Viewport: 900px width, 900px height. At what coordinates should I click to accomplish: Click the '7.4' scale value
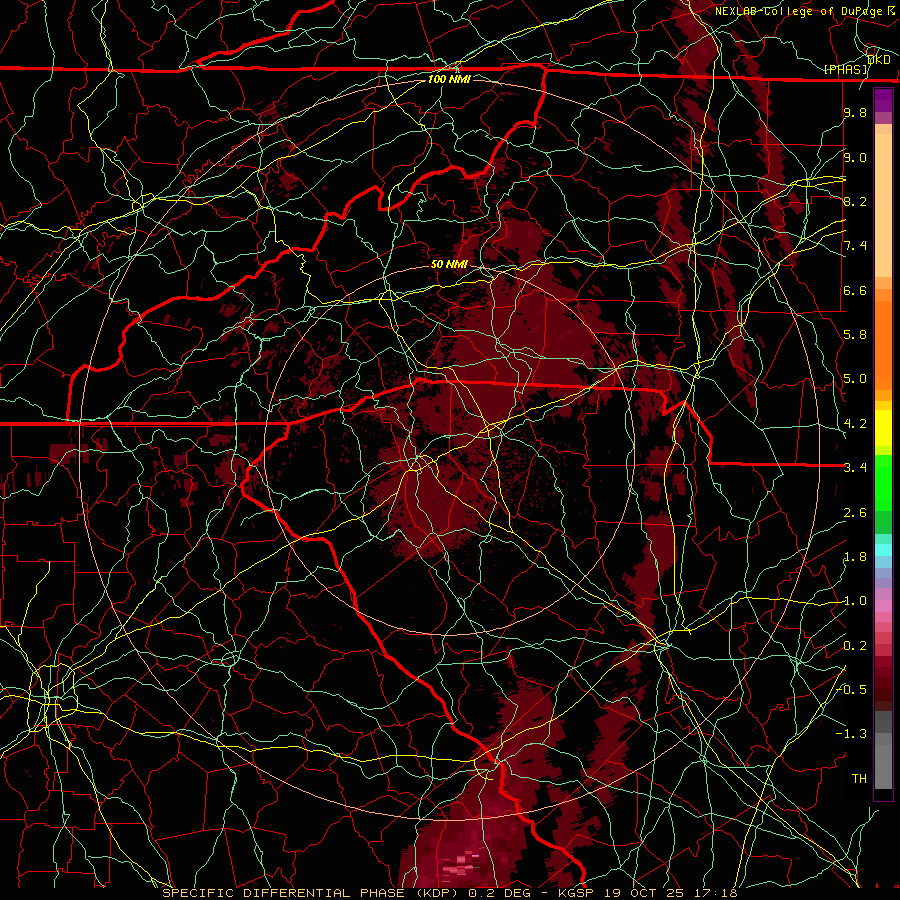coord(855,246)
